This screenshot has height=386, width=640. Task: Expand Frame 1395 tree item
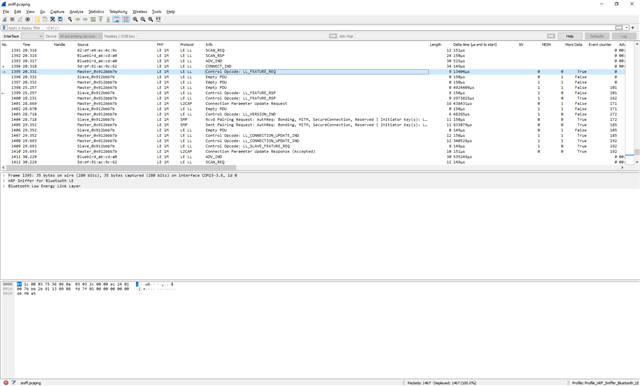pyautogui.click(x=4, y=175)
